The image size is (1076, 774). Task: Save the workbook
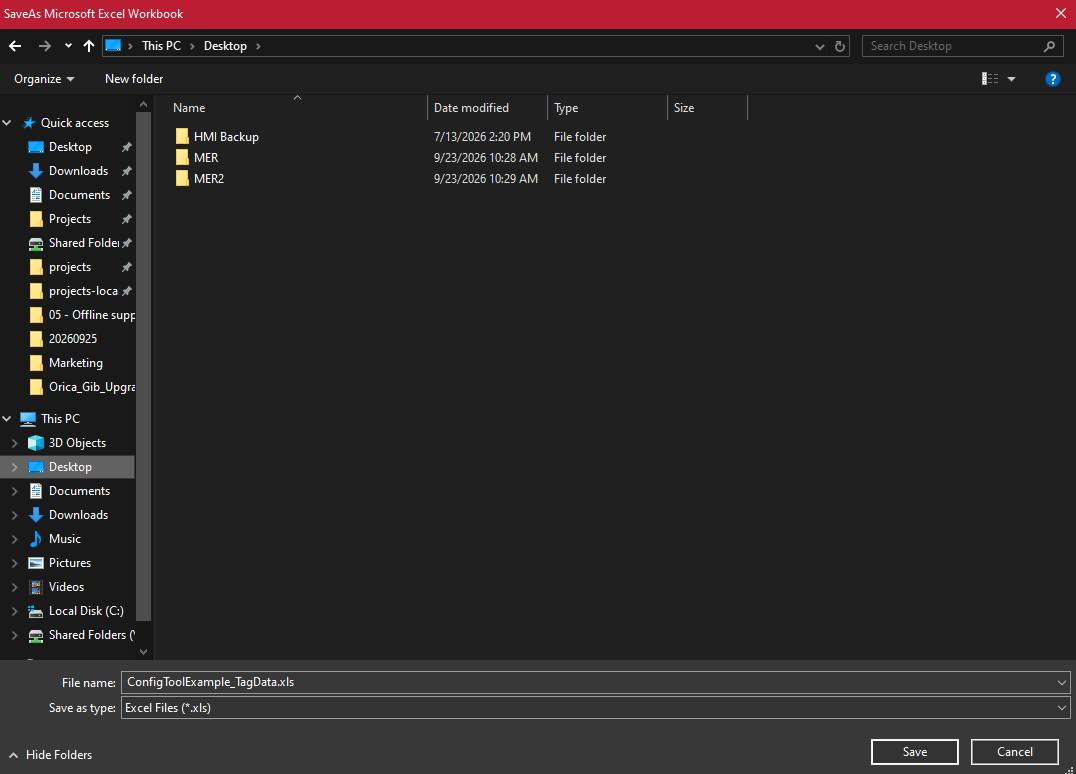tap(915, 752)
